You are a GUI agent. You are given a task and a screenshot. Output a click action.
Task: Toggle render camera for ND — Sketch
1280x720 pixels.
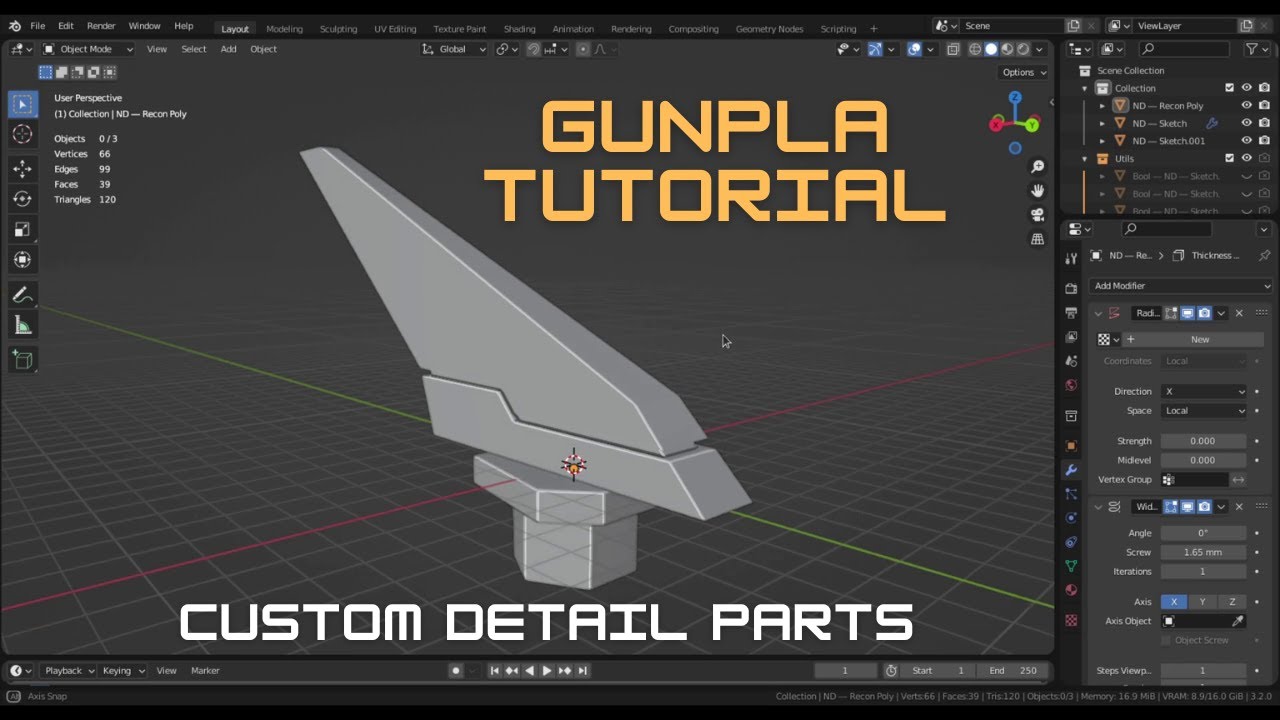1264,123
